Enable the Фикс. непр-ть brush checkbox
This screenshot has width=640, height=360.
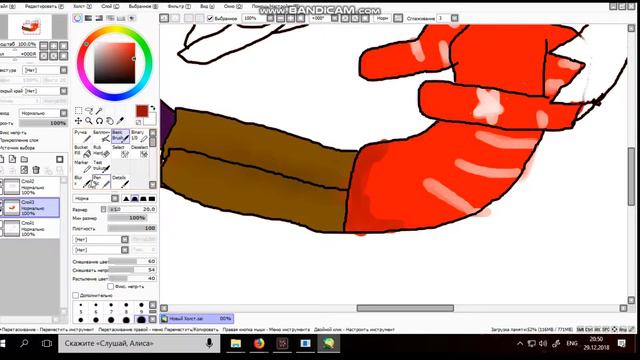110,287
